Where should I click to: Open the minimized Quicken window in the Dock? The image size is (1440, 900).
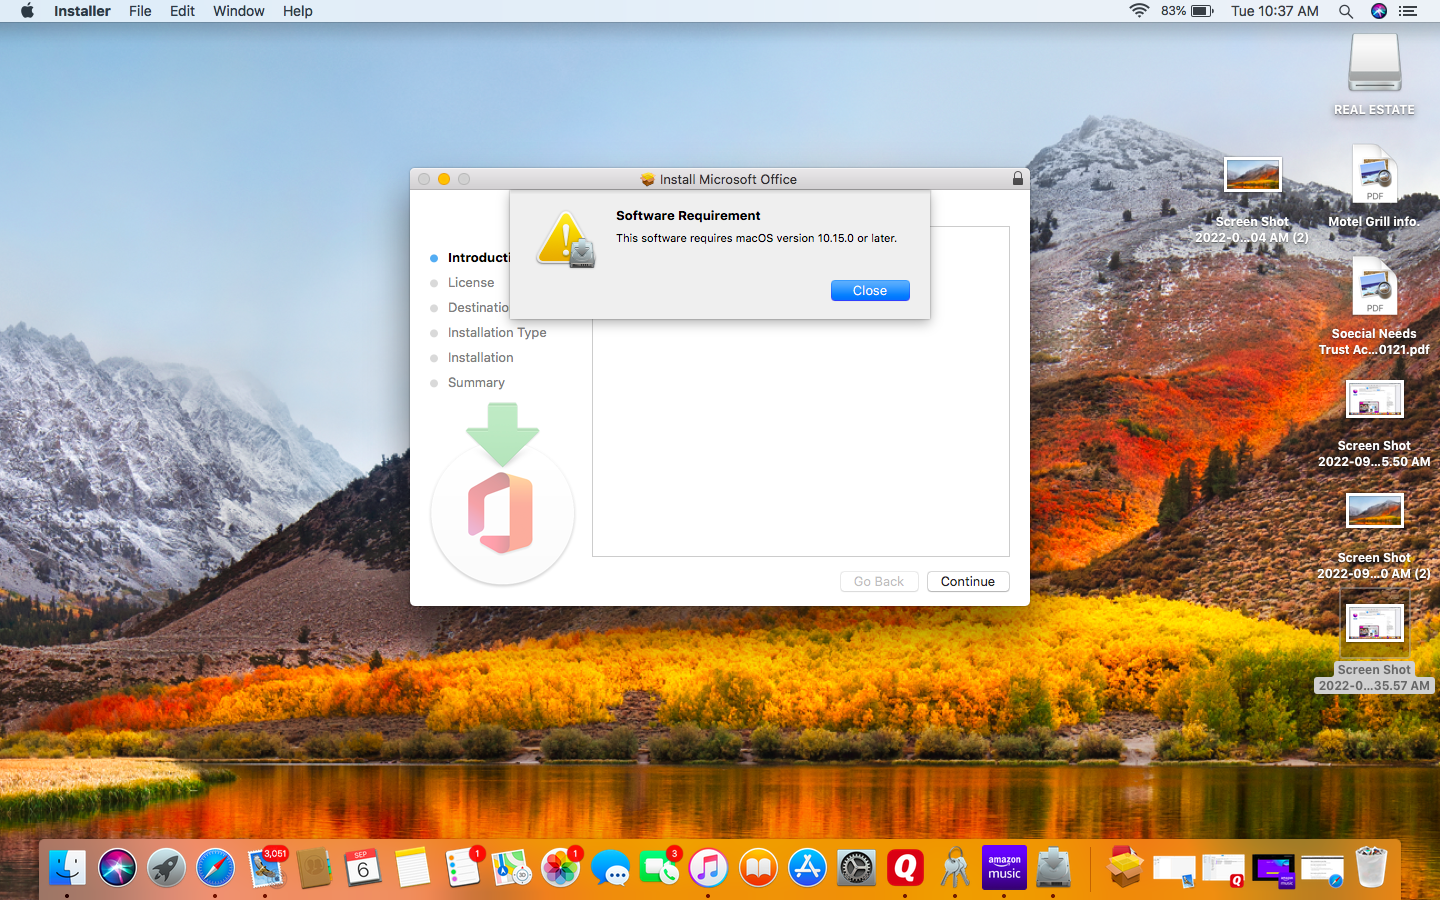1223,871
